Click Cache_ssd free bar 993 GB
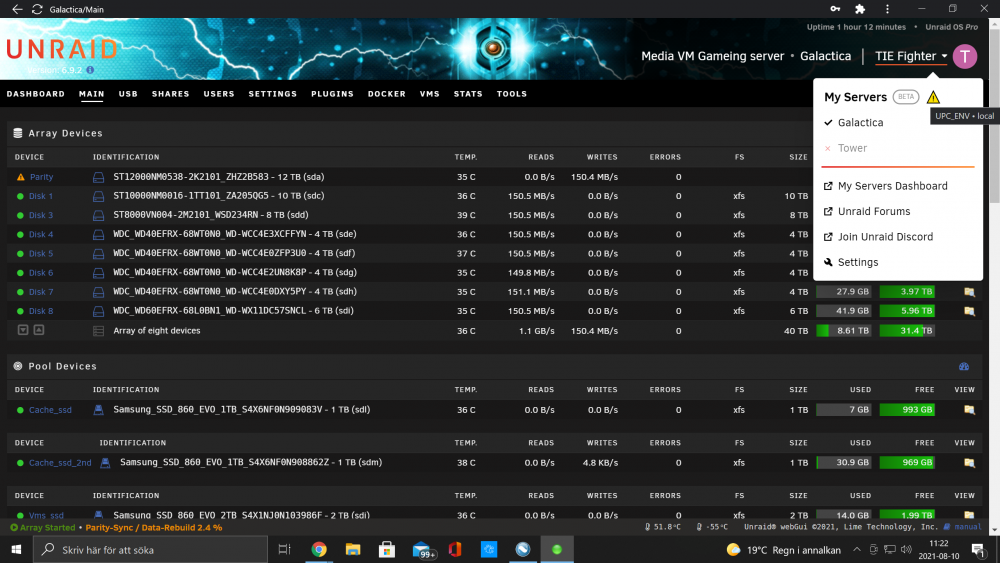This screenshot has height=563, width=1000. click(x=907, y=410)
